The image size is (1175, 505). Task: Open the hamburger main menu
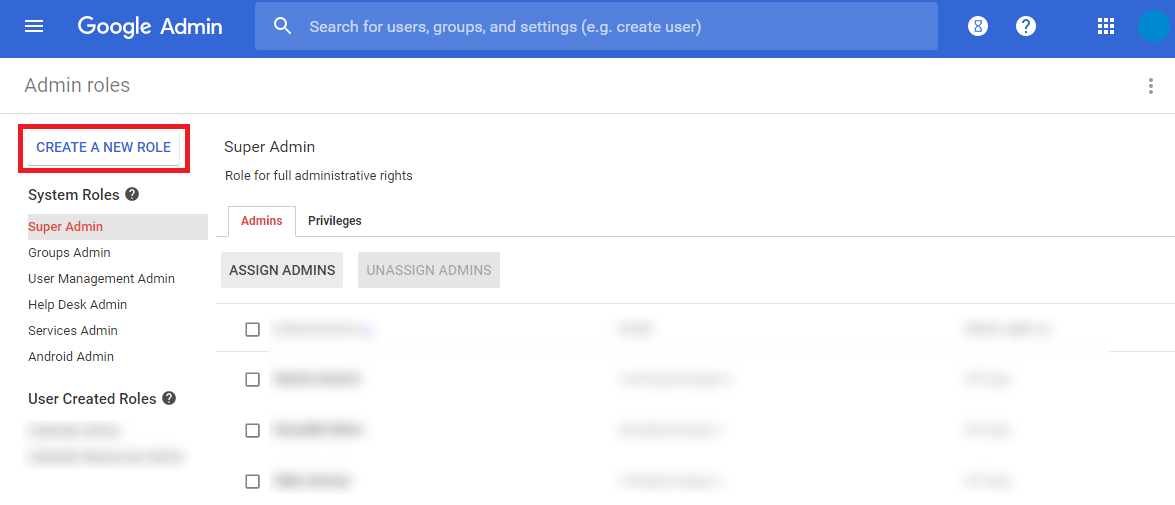pyautogui.click(x=34, y=26)
